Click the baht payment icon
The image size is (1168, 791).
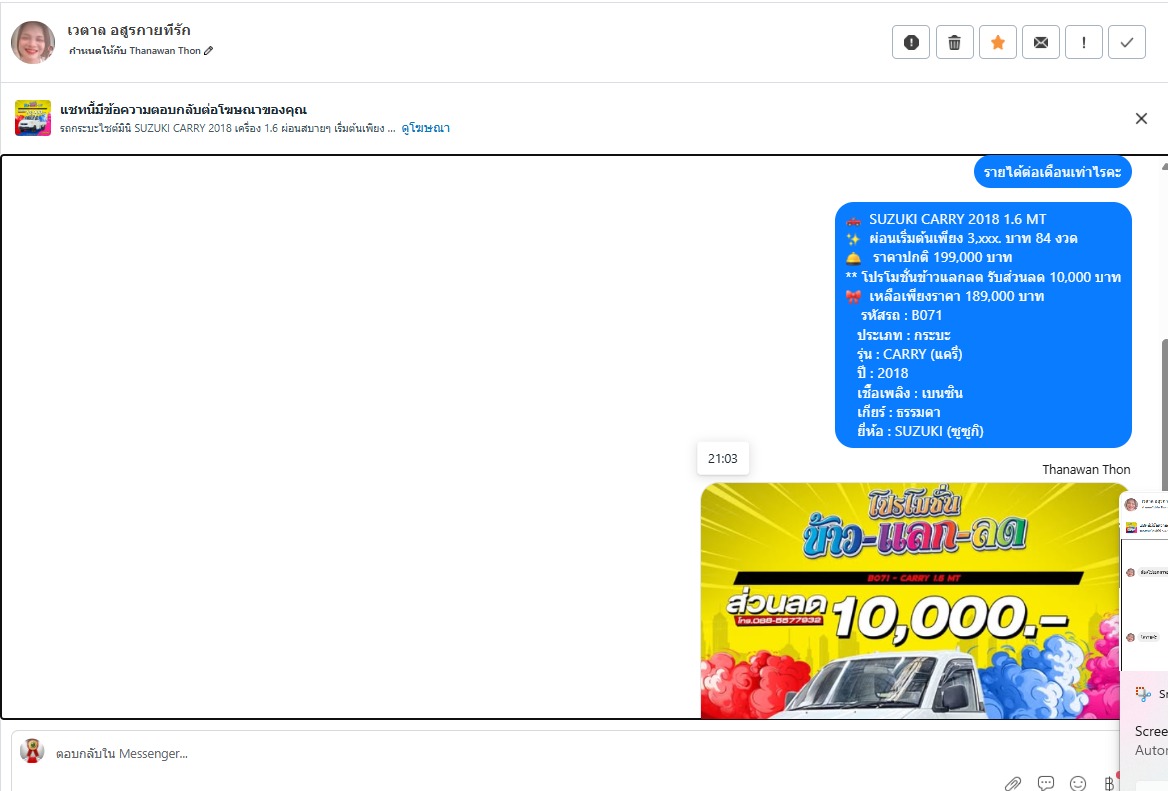click(x=1109, y=783)
